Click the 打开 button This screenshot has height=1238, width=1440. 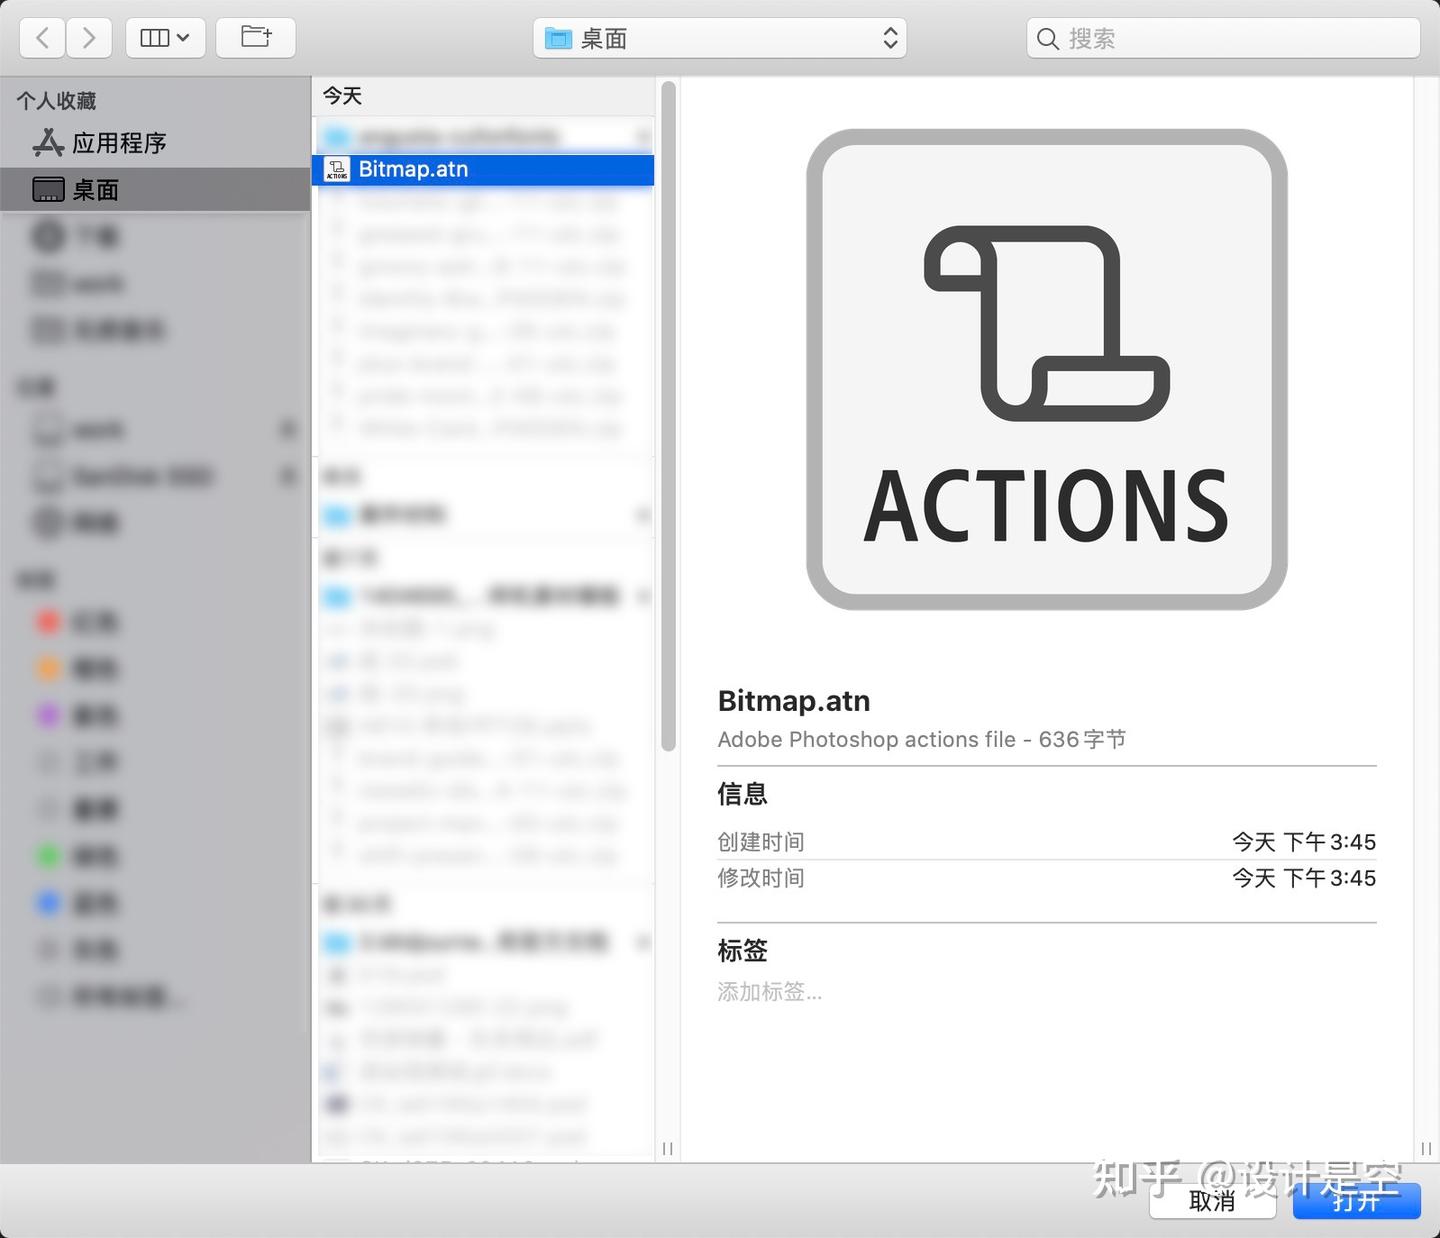click(1356, 1200)
